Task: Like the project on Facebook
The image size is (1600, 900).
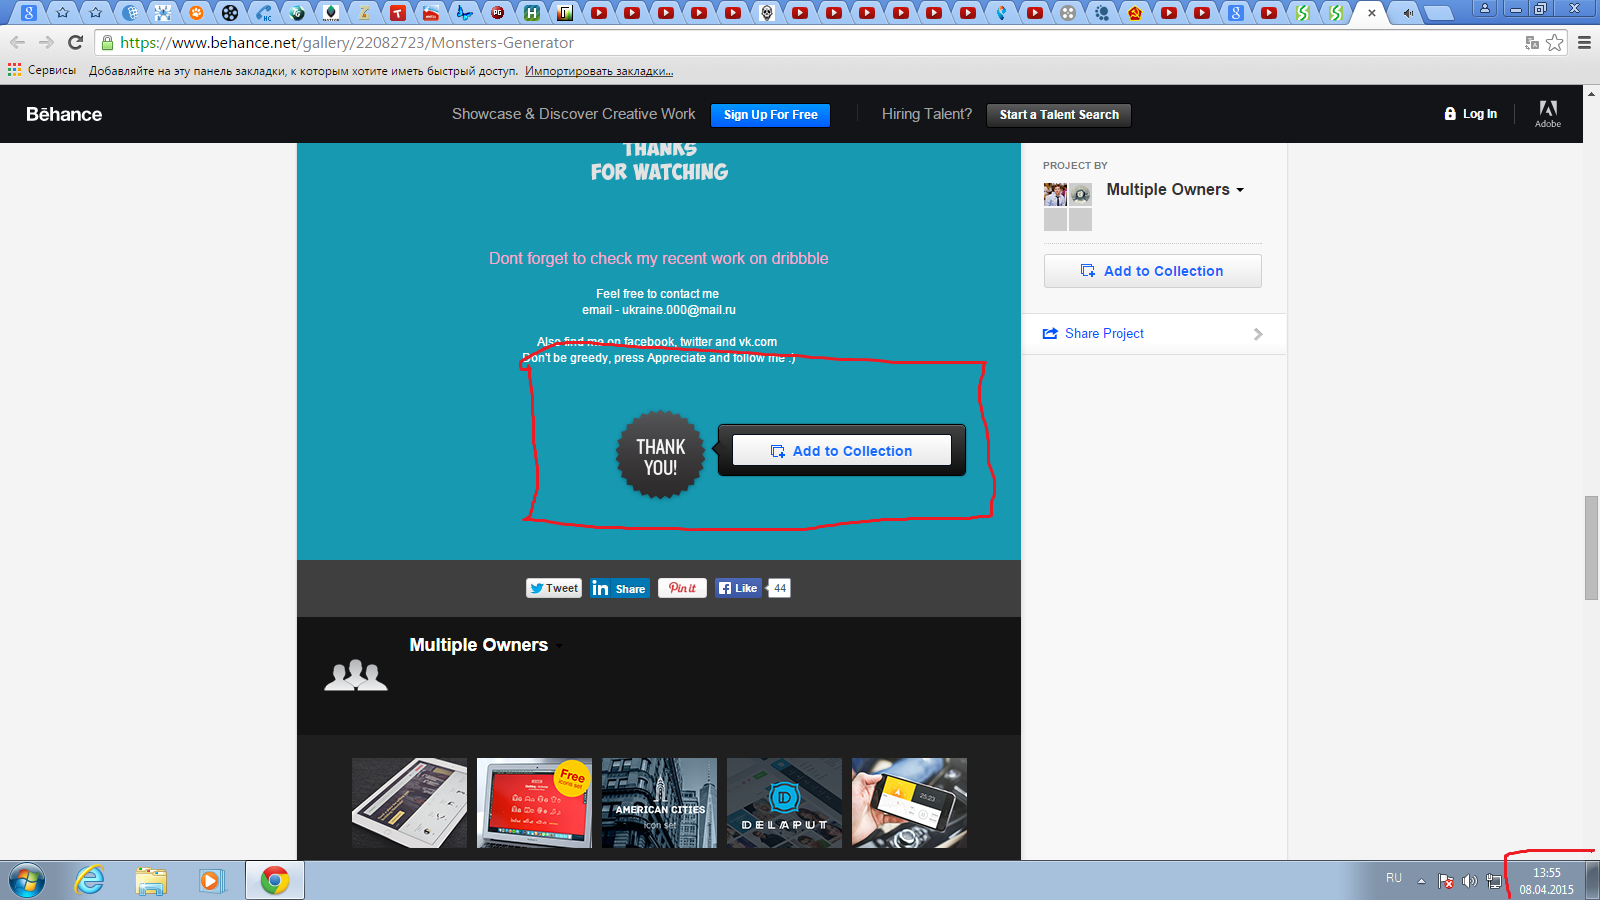Action: 738,588
